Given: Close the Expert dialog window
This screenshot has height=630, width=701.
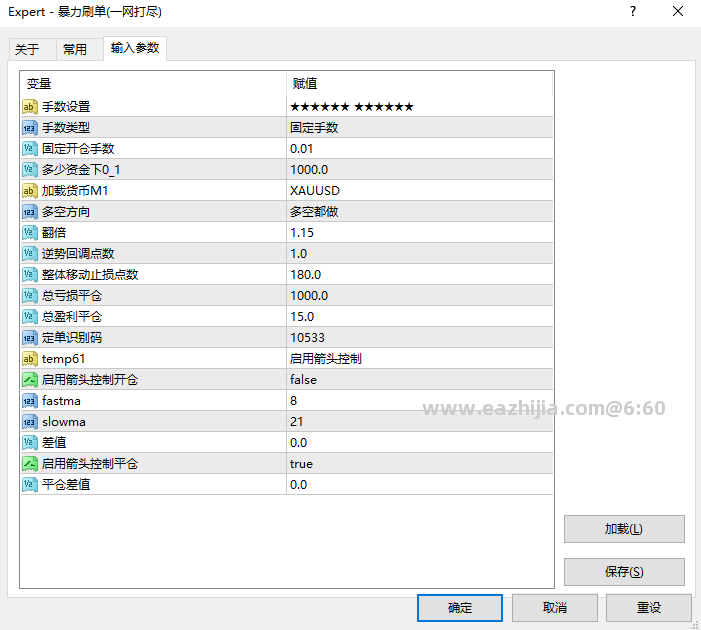Looking at the screenshot, I should [678, 11].
